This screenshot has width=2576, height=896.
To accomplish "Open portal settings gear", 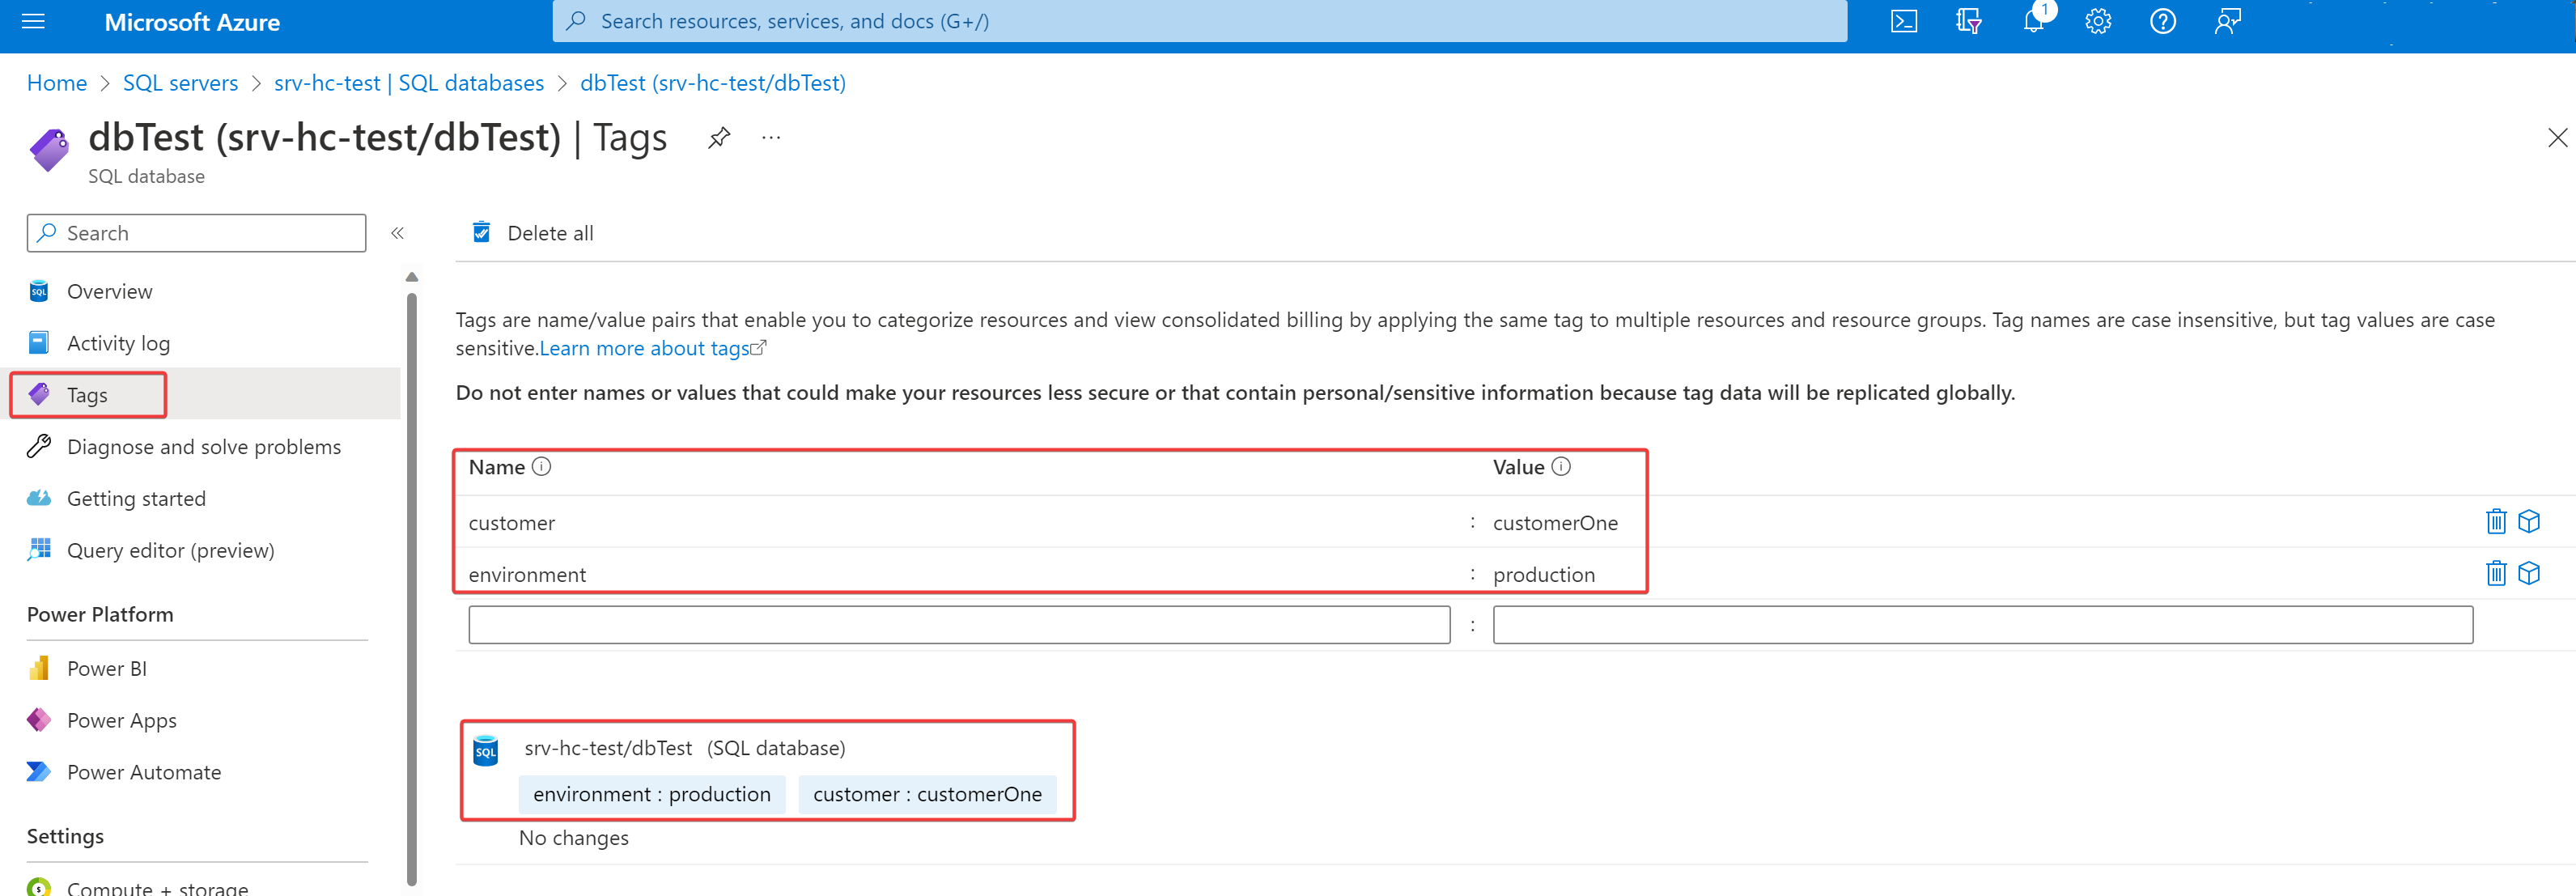I will click(2098, 21).
